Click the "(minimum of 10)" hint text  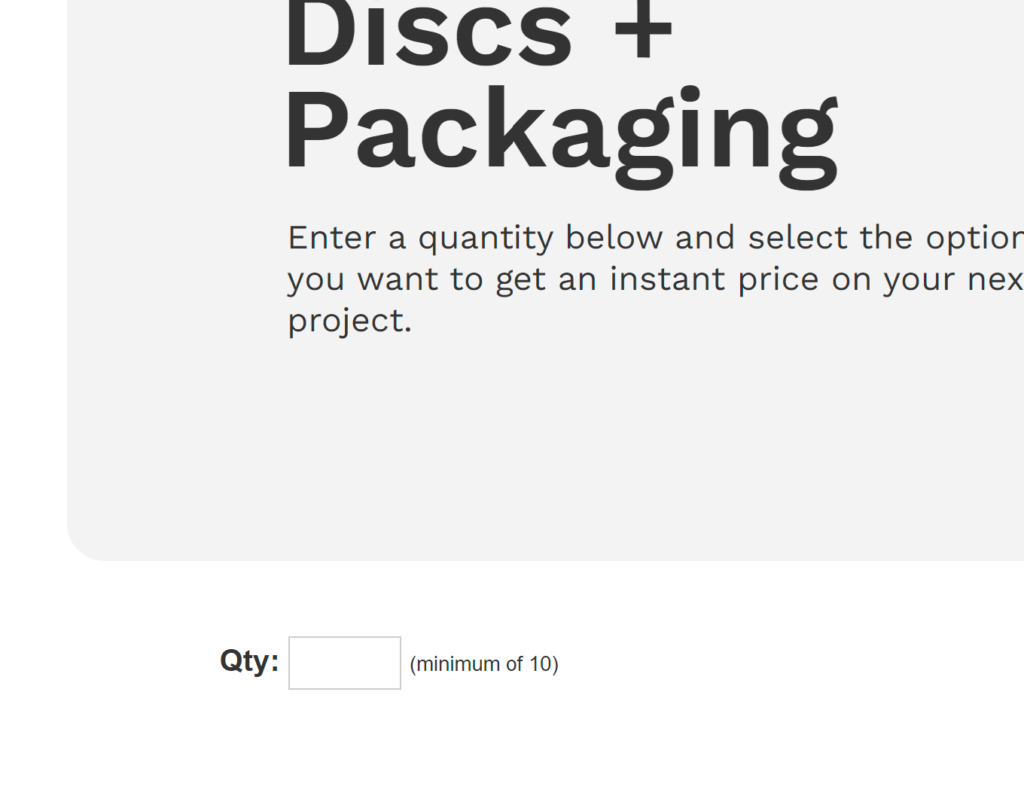pos(484,664)
